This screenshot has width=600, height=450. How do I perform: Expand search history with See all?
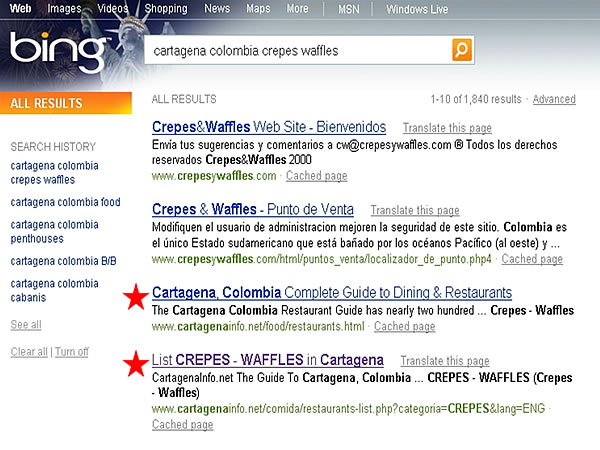26,325
